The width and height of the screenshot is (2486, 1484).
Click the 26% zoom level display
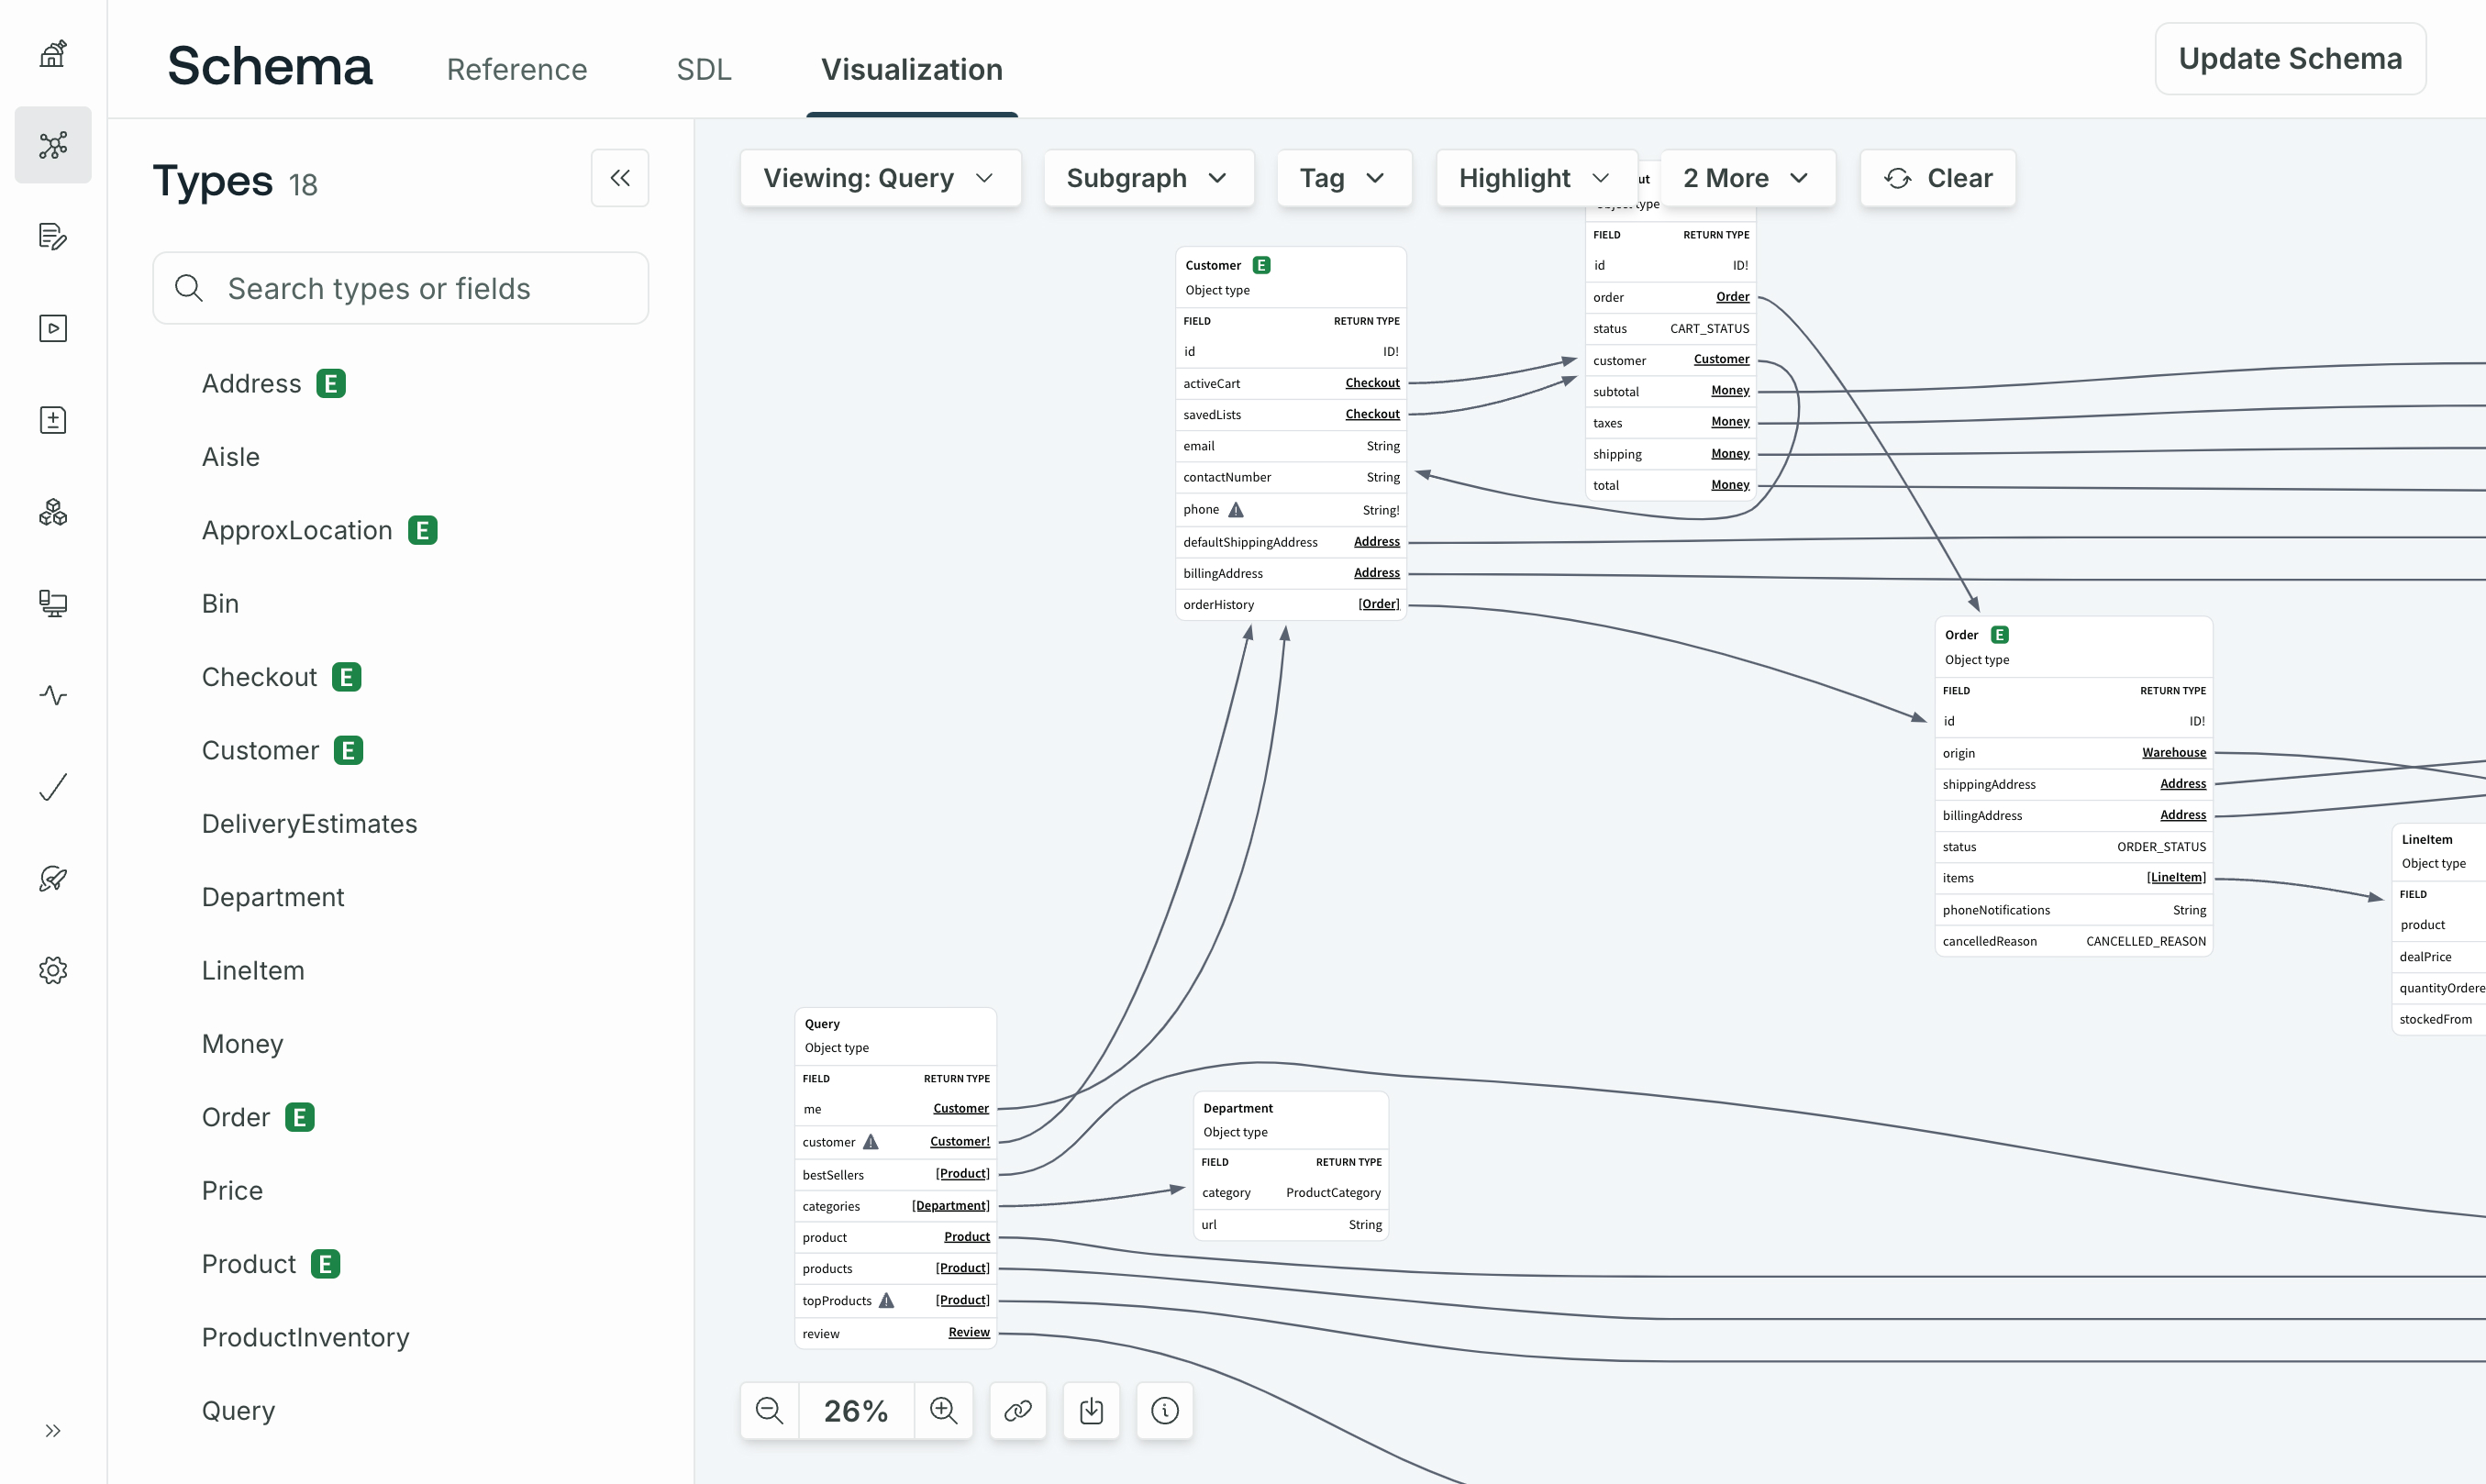[x=856, y=1411]
